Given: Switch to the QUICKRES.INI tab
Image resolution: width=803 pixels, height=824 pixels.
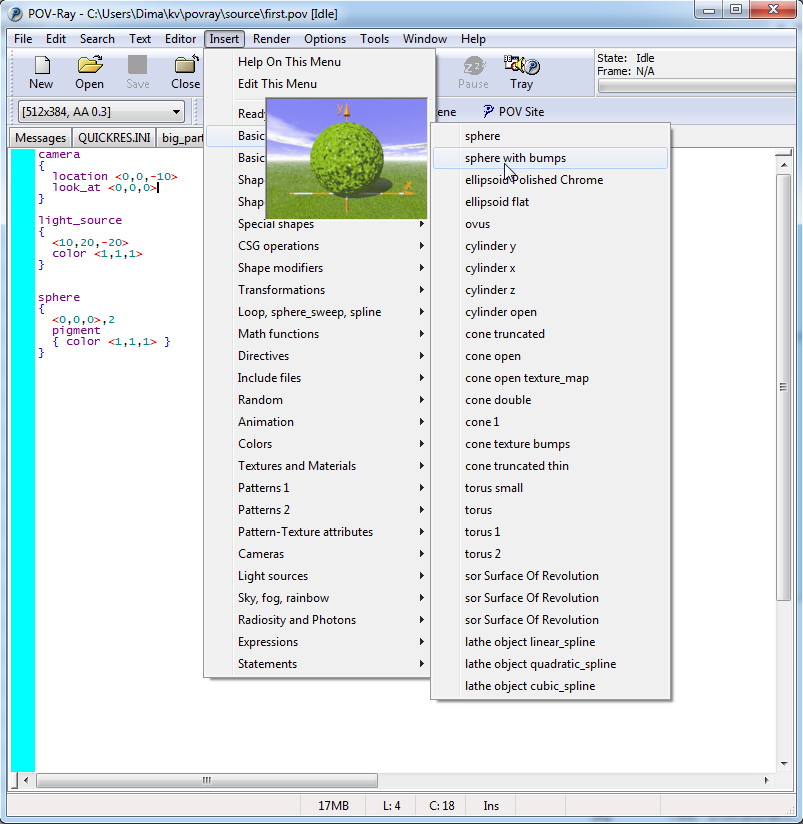Looking at the screenshot, I should pos(114,138).
